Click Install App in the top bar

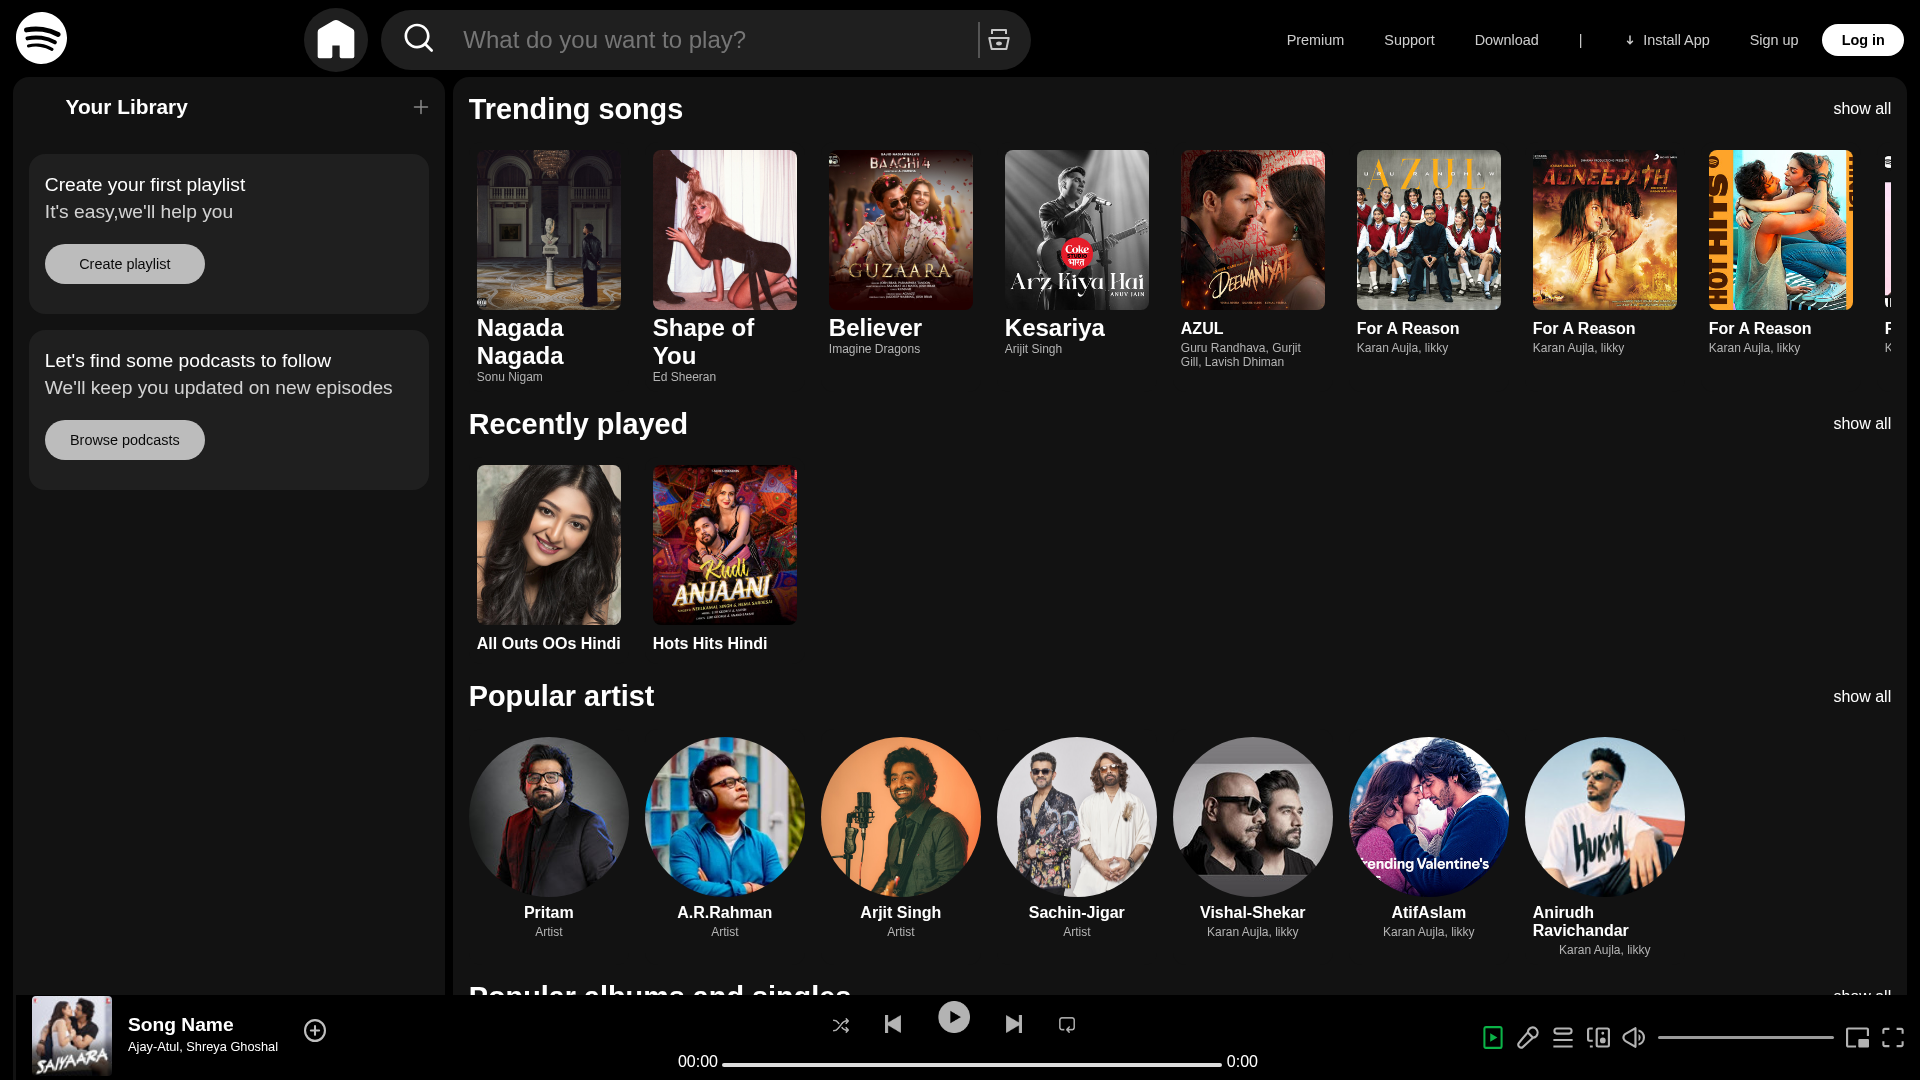[1667, 40]
